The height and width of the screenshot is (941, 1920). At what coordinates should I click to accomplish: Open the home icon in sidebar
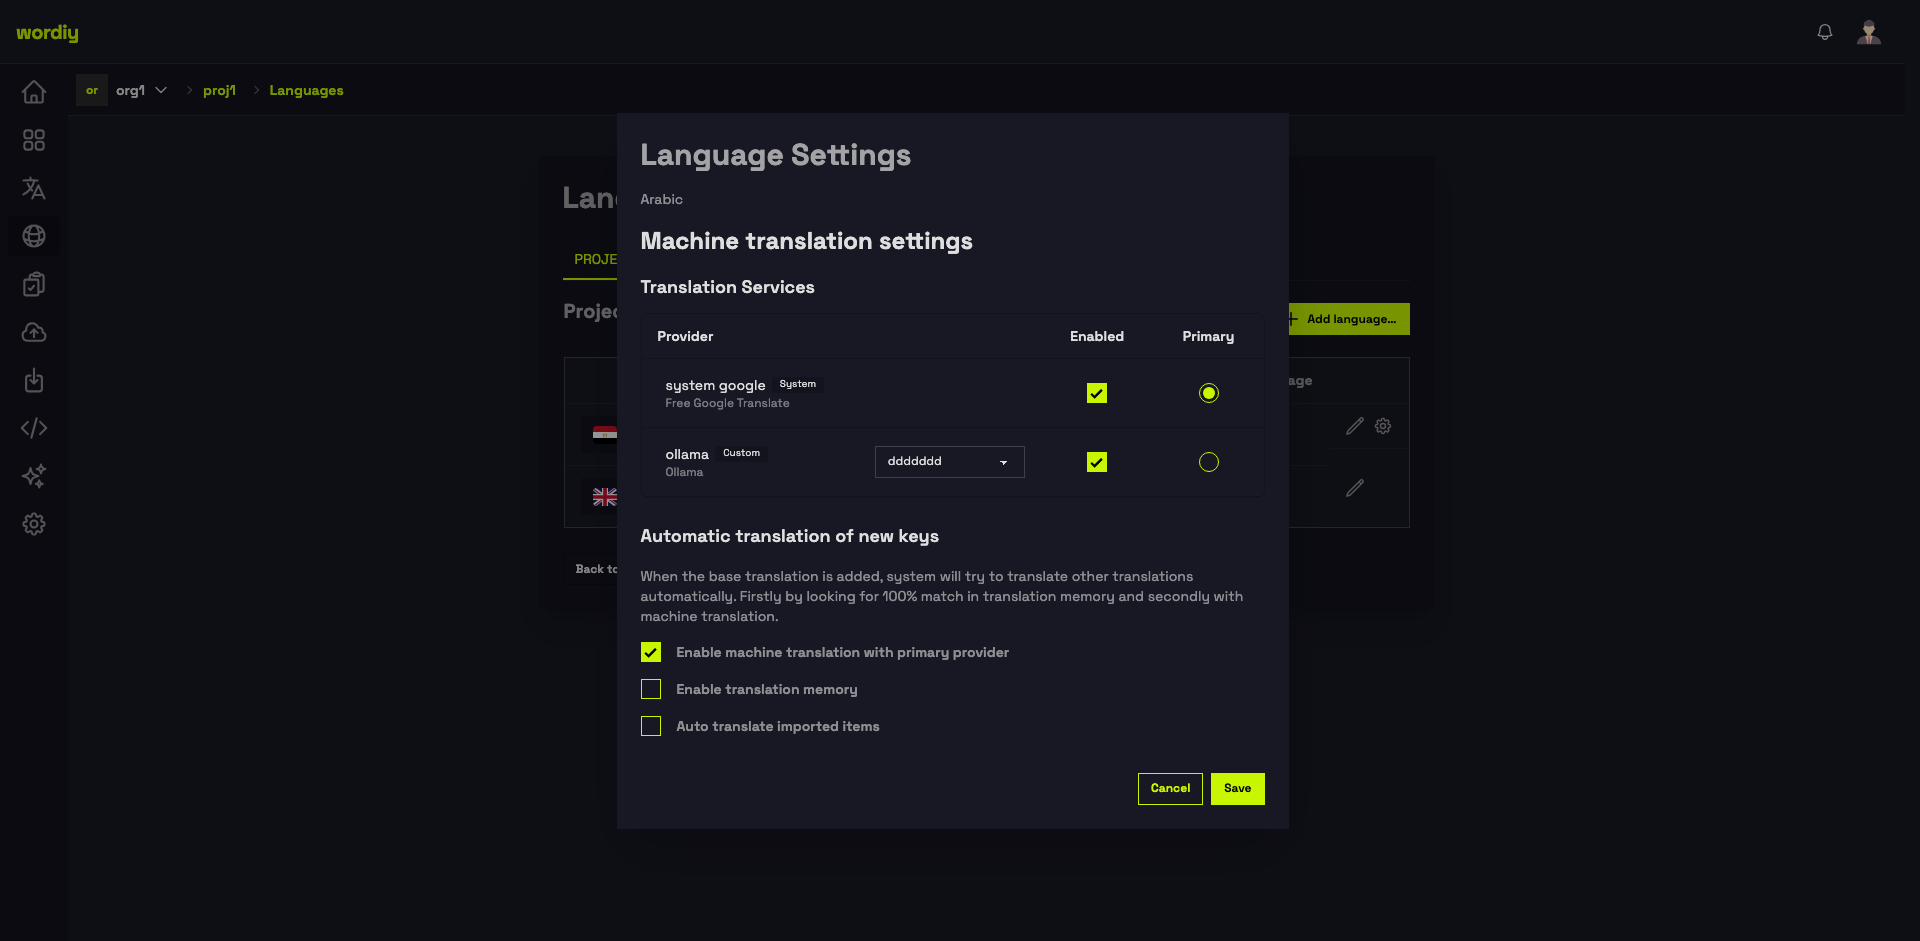34,92
